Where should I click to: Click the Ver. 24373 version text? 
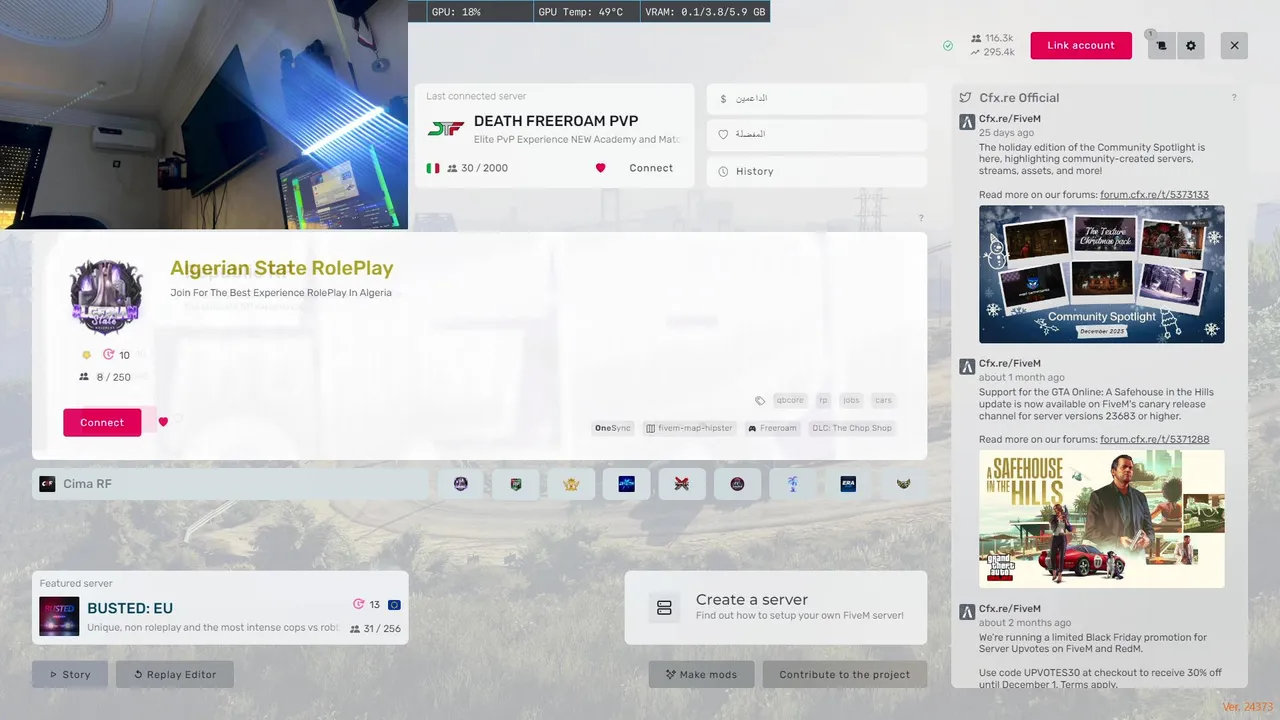pos(1247,707)
